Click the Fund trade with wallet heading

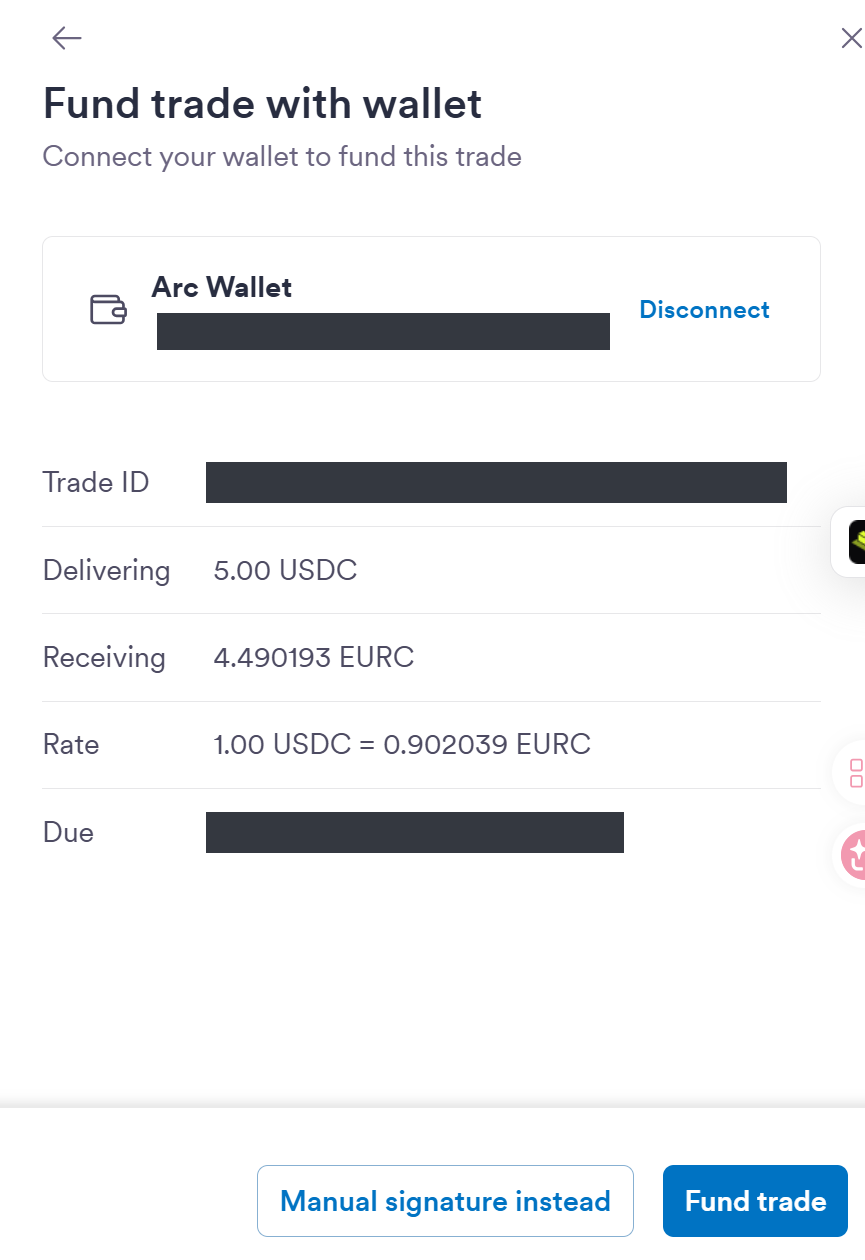point(262,104)
